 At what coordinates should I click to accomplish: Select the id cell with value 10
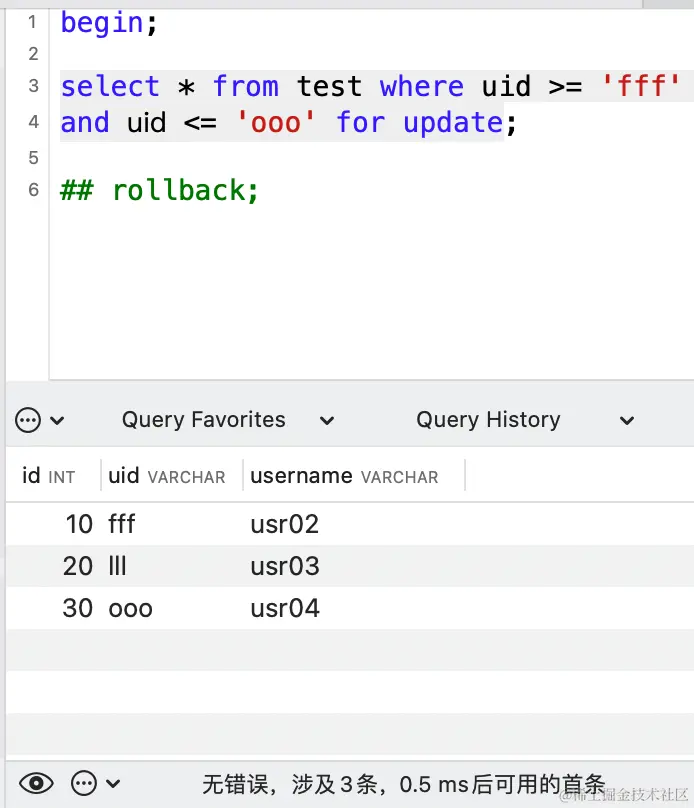click(79, 524)
